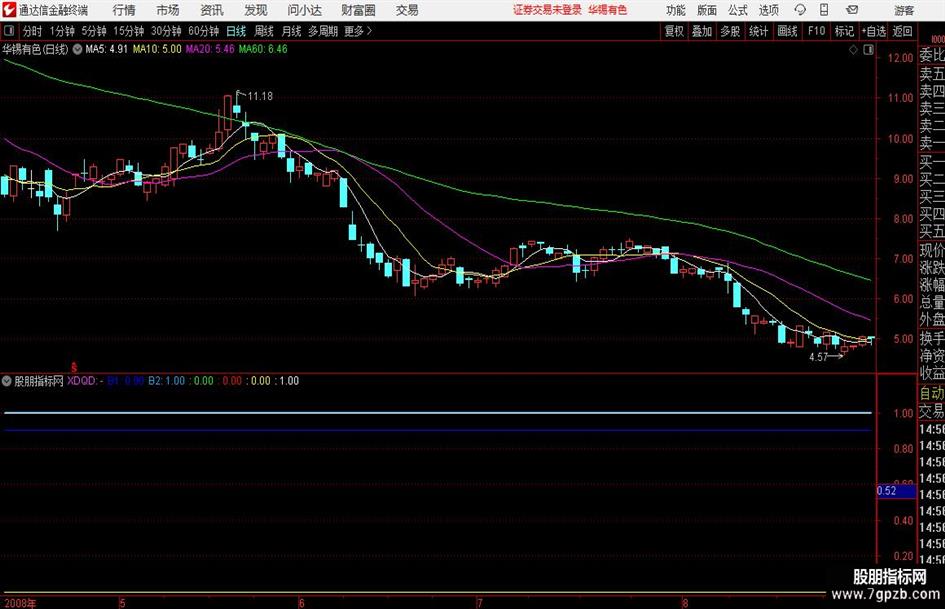
Task: Switch to the 15分钟 period
Action: (129, 31)
